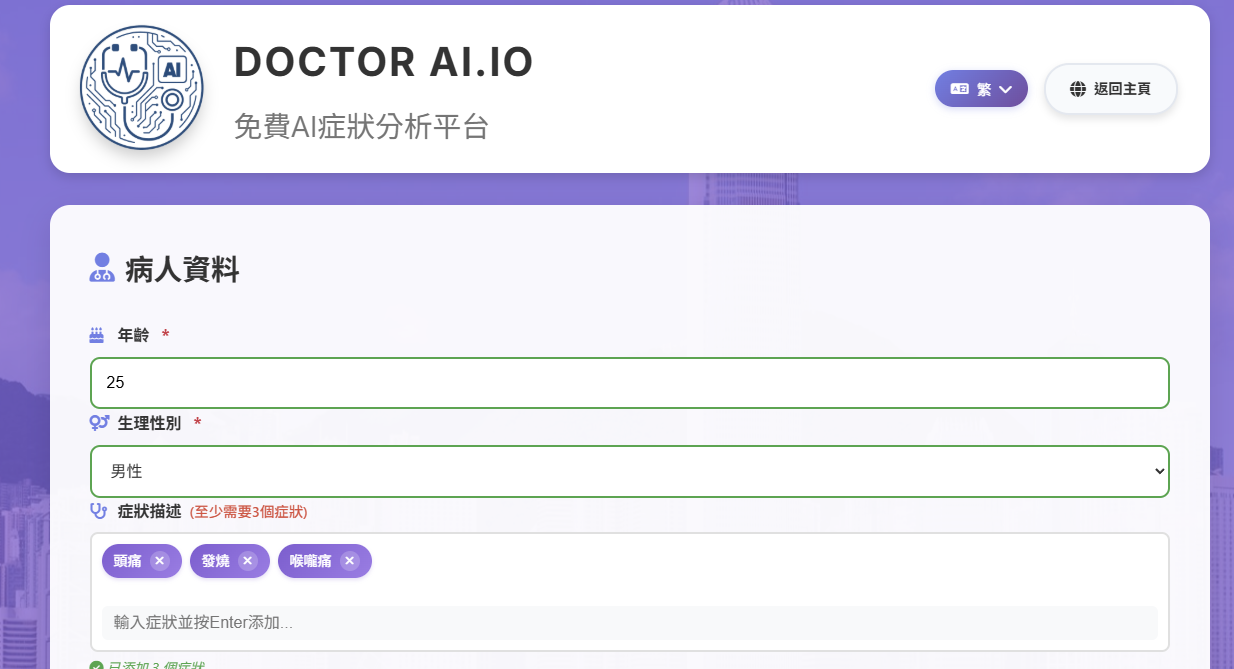The image size is (1234, 669).
Task: Select the purple 繁 language button
Action: (x=981, y=88)
